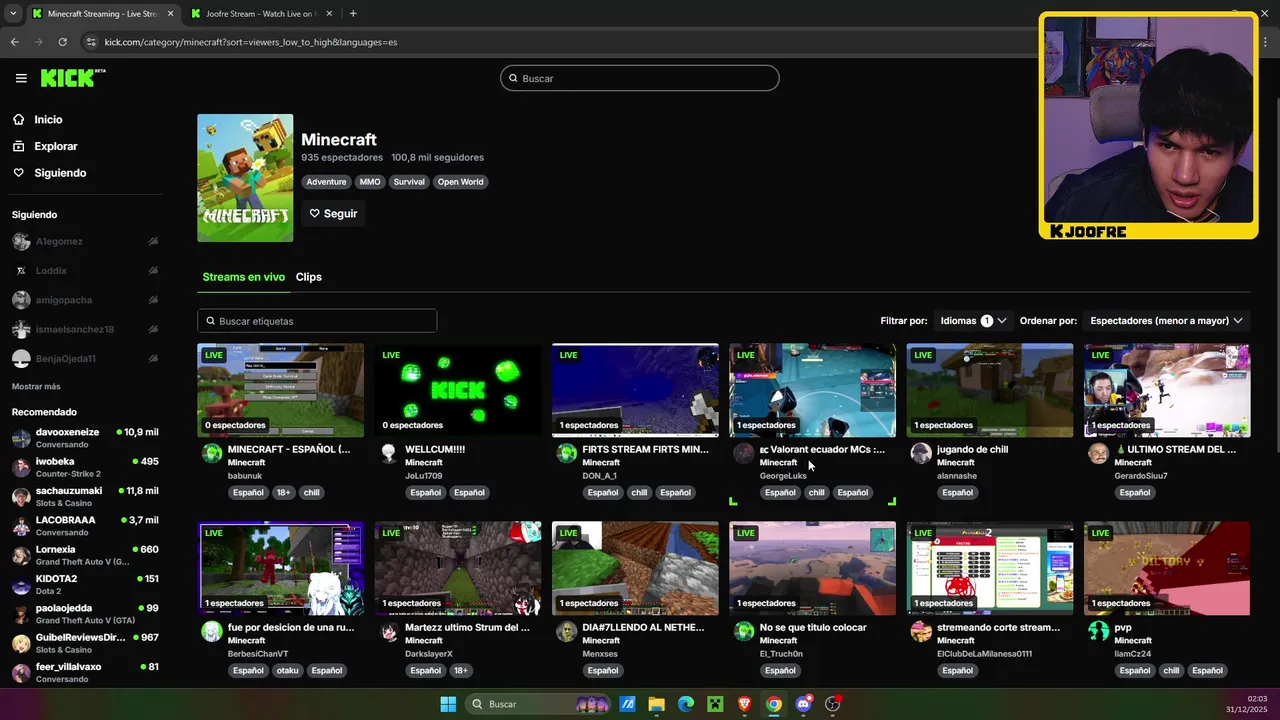Toggle notifications bell for A1egomez
Image resolution: width=1280 pixels, height=720 pixels.
(x=153, y=241)
